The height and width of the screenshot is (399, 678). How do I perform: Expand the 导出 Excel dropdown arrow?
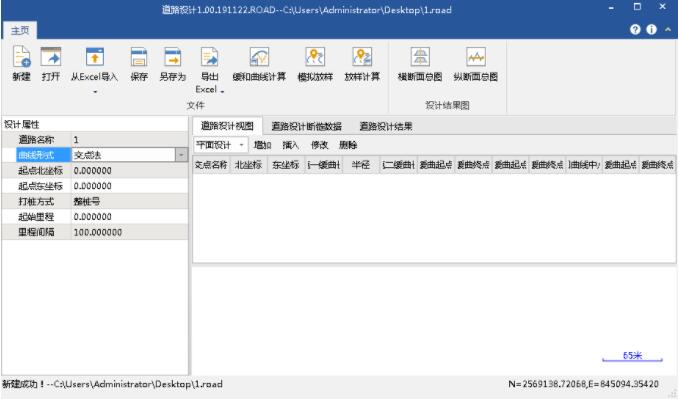[x=222, y=91]
